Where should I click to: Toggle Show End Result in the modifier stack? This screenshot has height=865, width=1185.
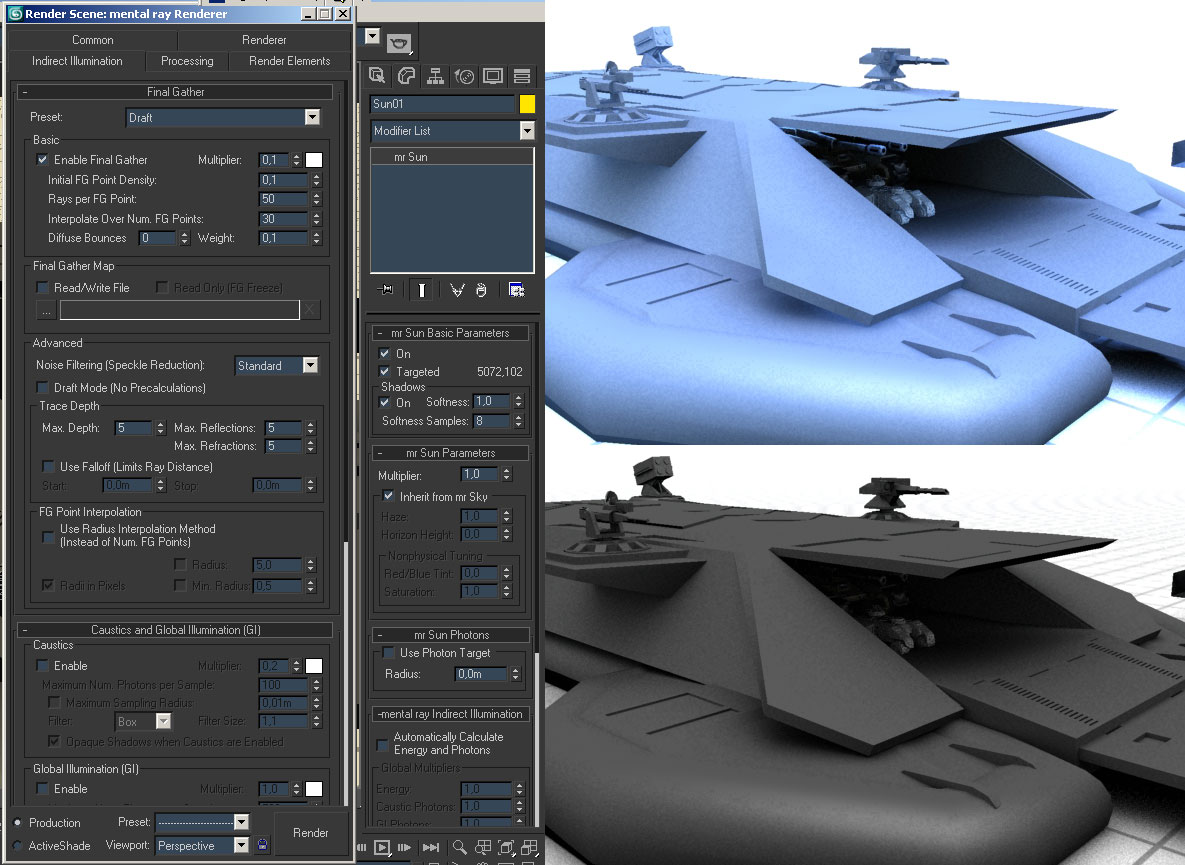pyautogui.click(x=422, y=289)
